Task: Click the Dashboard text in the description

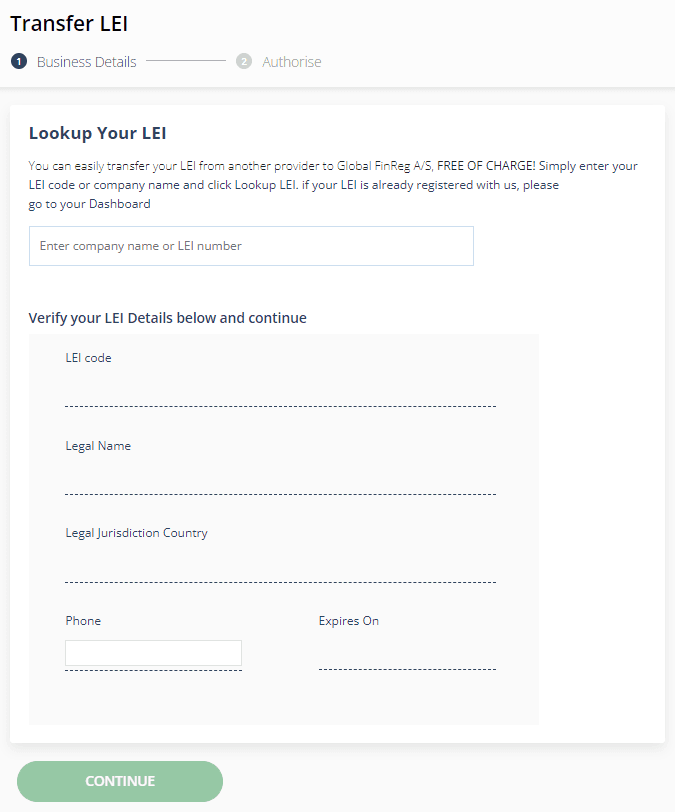Action: 119,204
